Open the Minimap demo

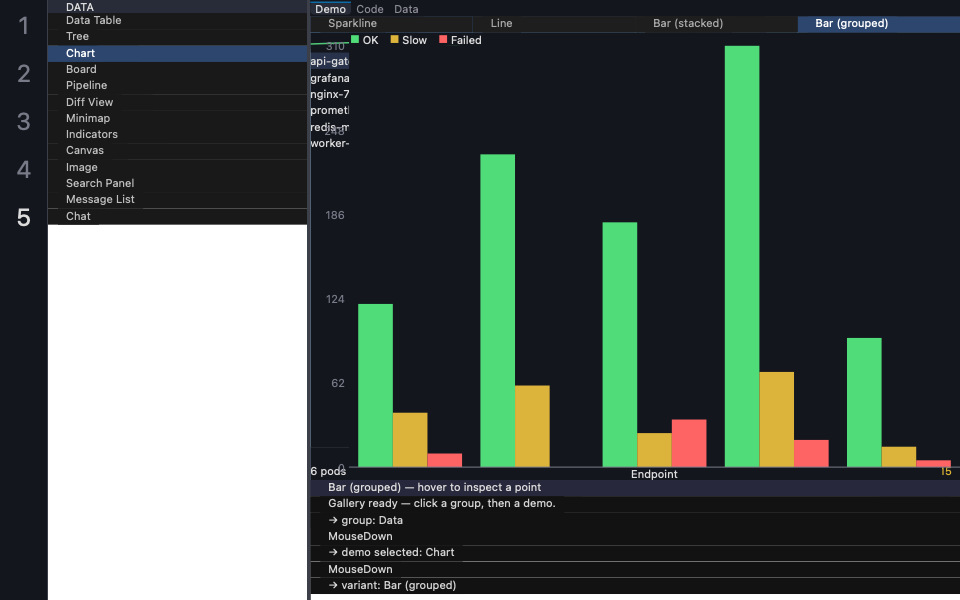point(177,118)
